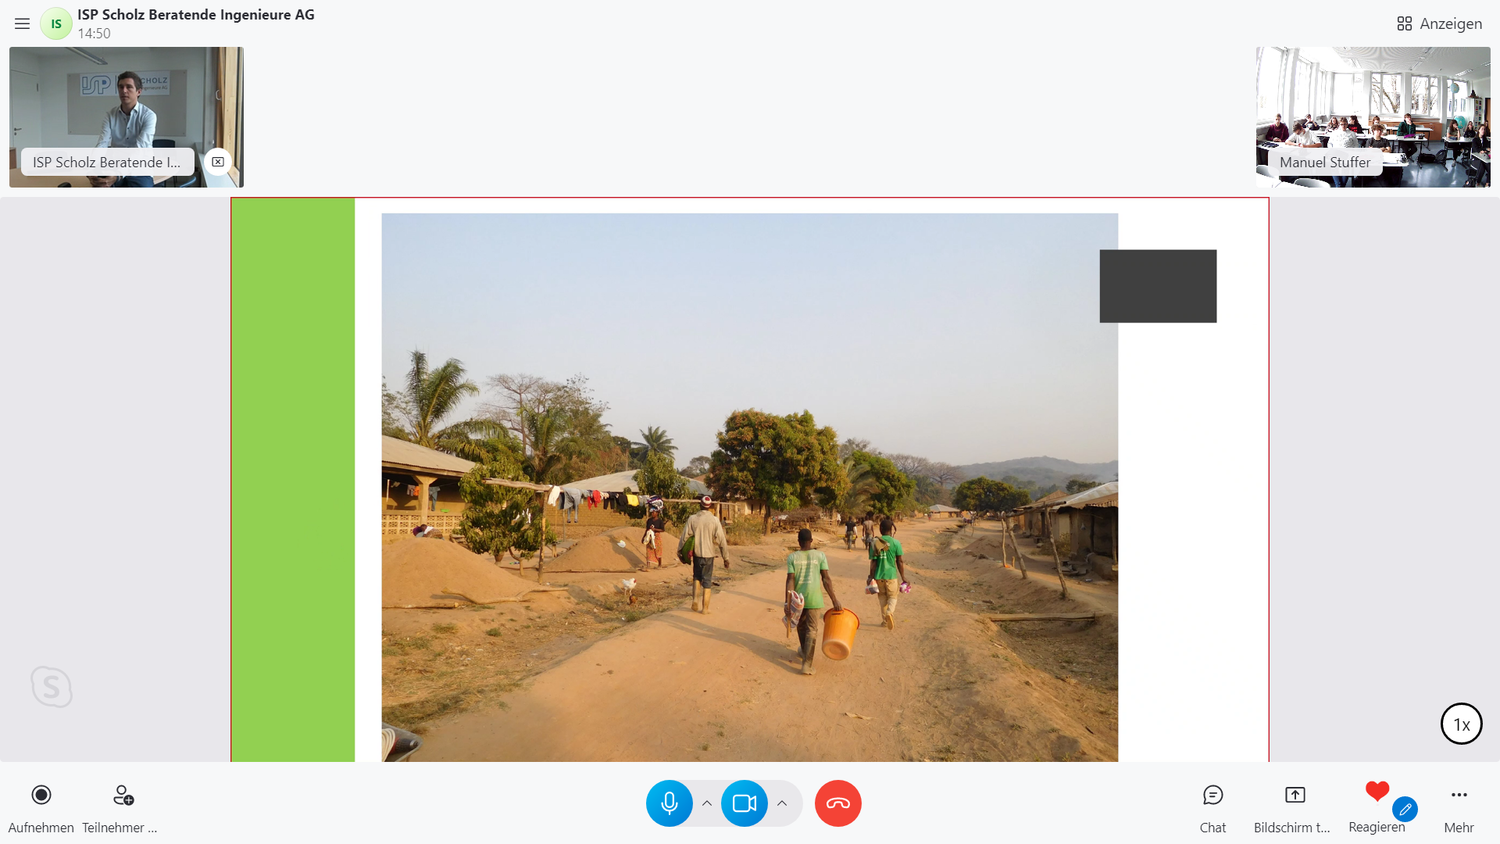Image resolution: width=1500 pixels, height=844 pixels.
Task: Click the shared slide presentation area
Action: 750,480
